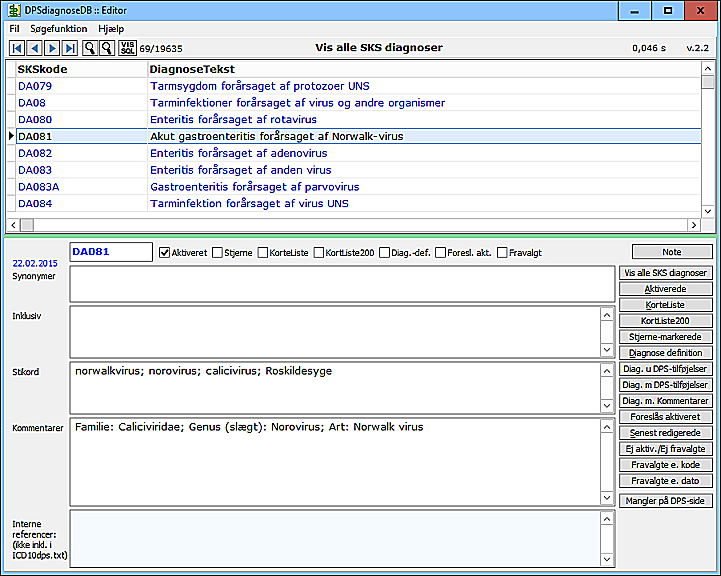Click the grid's horizontal scroll right arrow
This screenshot has width=721, height=576.
coord(694,225)
